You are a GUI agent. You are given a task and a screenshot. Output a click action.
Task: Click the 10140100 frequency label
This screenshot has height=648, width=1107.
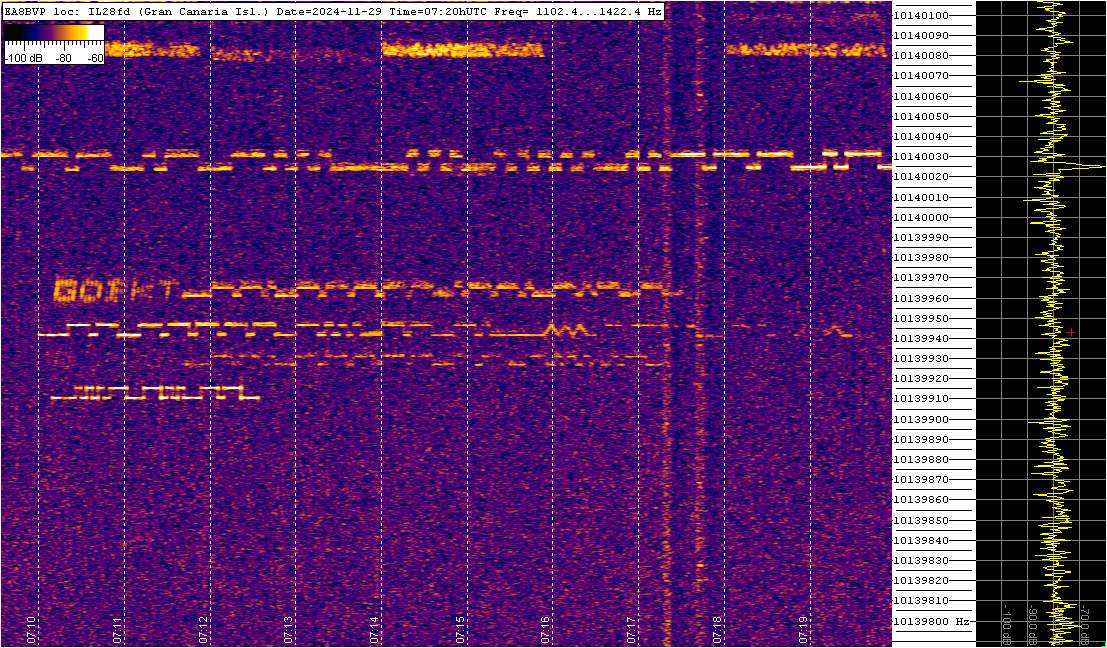tap(920, 16)
